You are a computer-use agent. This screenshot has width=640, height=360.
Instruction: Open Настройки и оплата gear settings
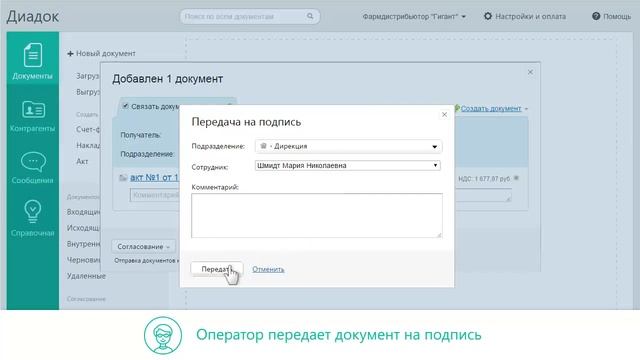(x=524, y=16)
